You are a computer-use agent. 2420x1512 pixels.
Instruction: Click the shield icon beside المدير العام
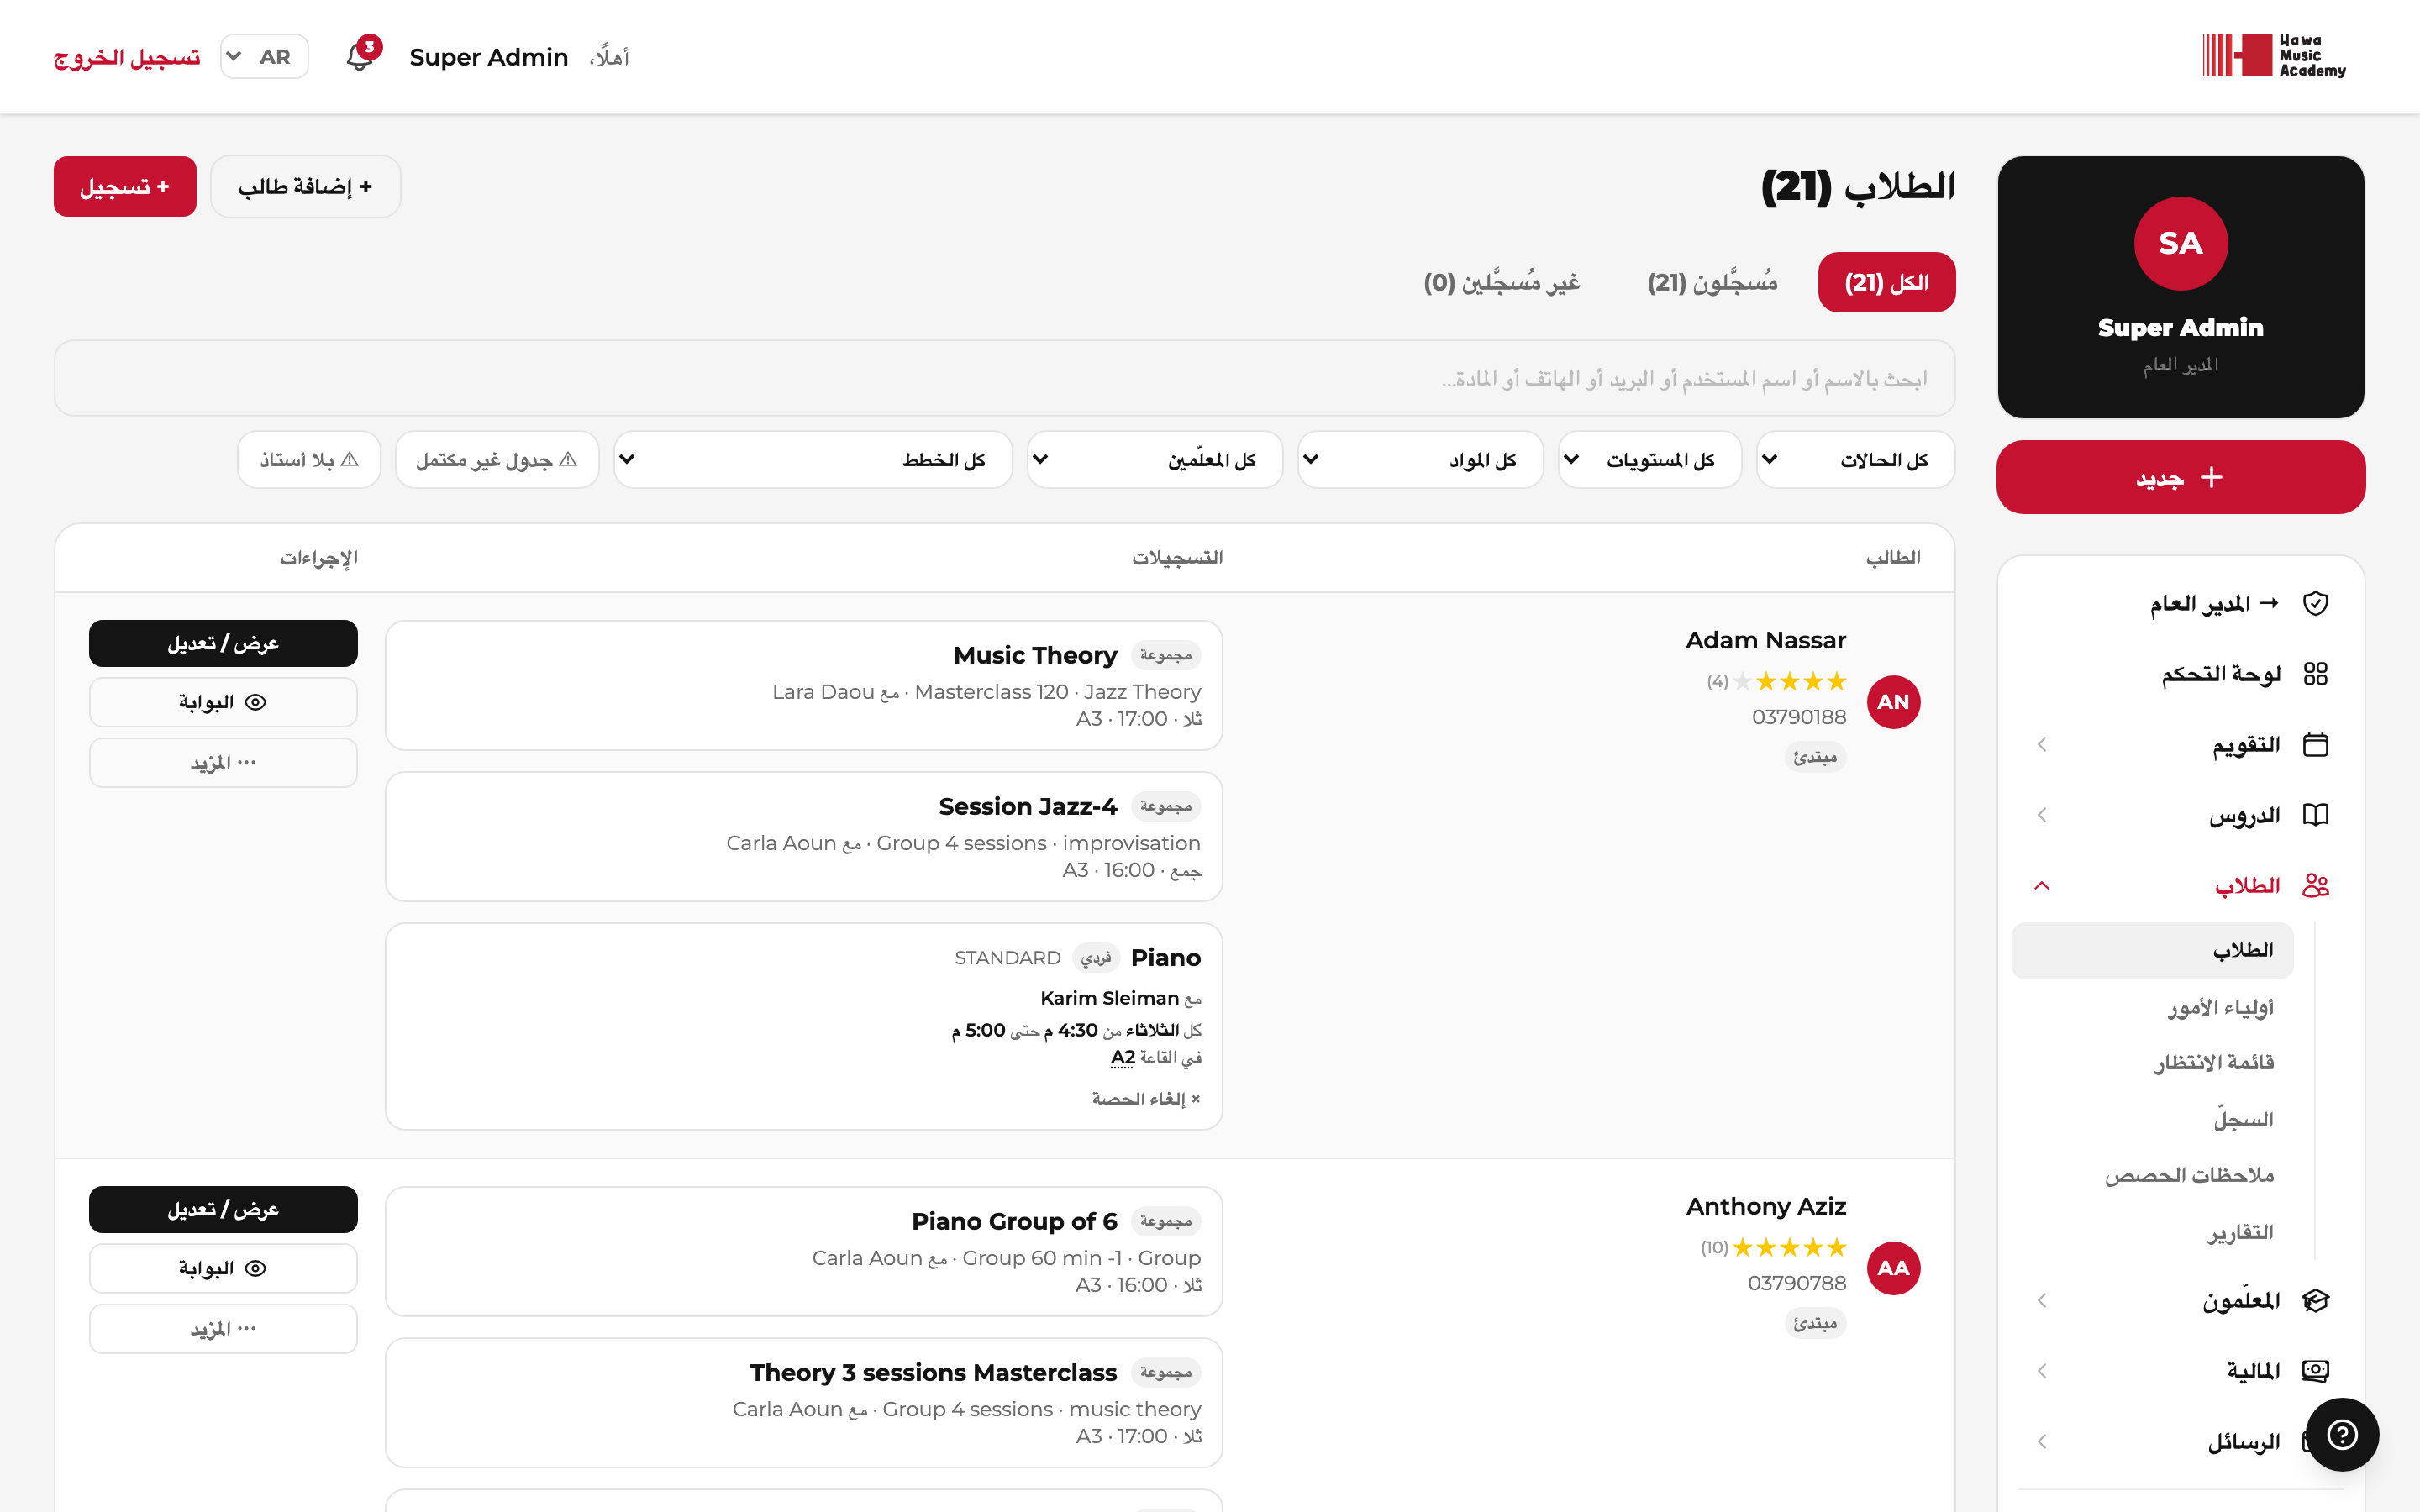click(2315, 603)
